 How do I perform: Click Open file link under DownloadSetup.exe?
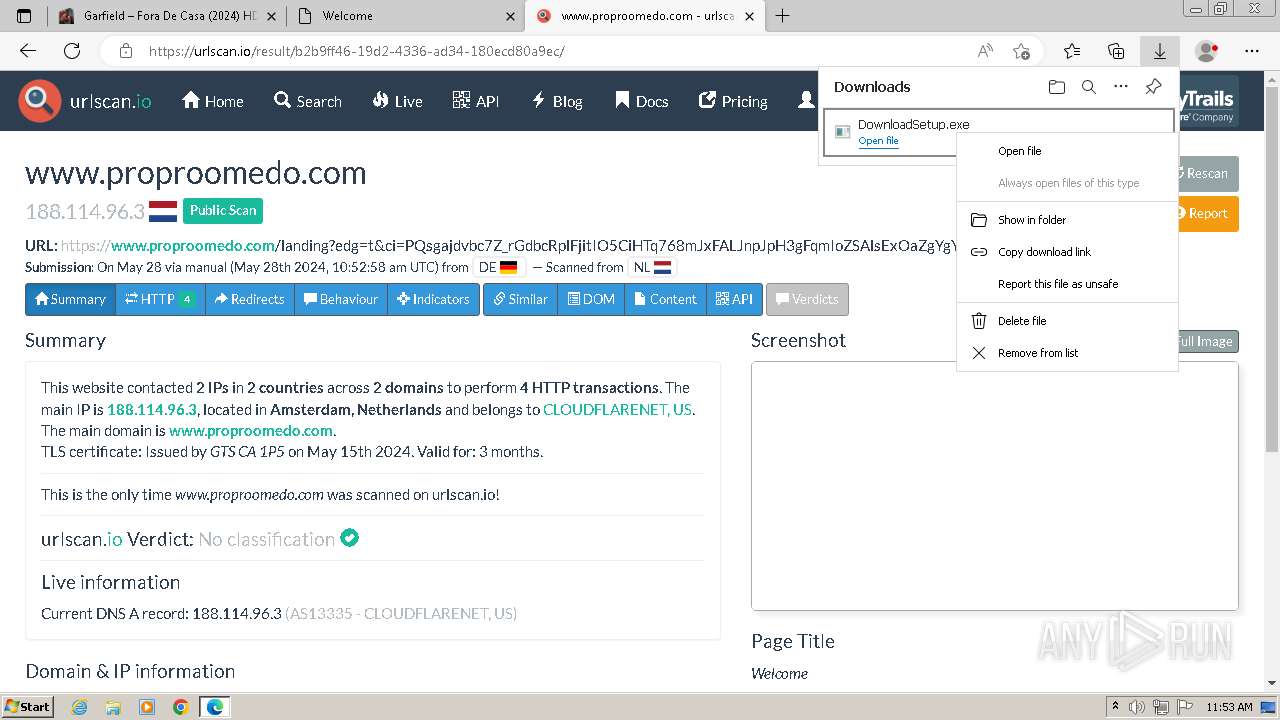click(x=878, y=141)
